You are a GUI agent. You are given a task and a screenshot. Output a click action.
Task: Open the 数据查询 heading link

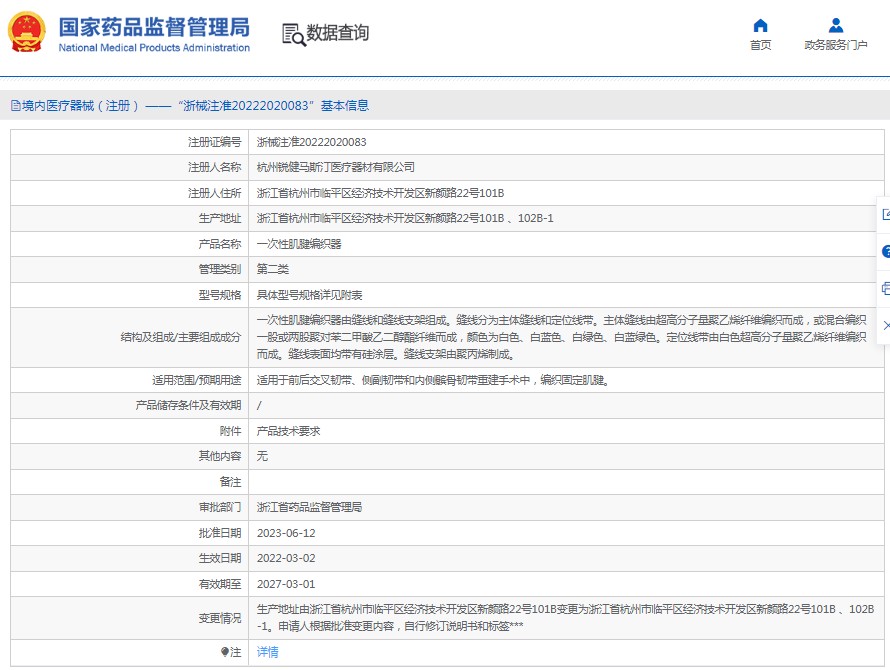pyautogui.click(x=338, y=33)
